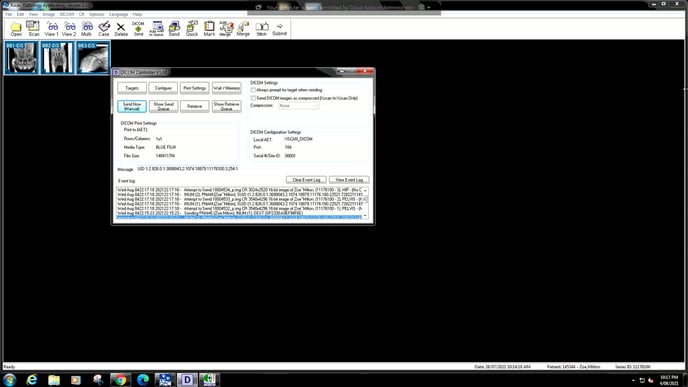Click the Send toolbar icon next to Quick
The height and width of the screenshot is (387, 688).
tap(174, 29)
